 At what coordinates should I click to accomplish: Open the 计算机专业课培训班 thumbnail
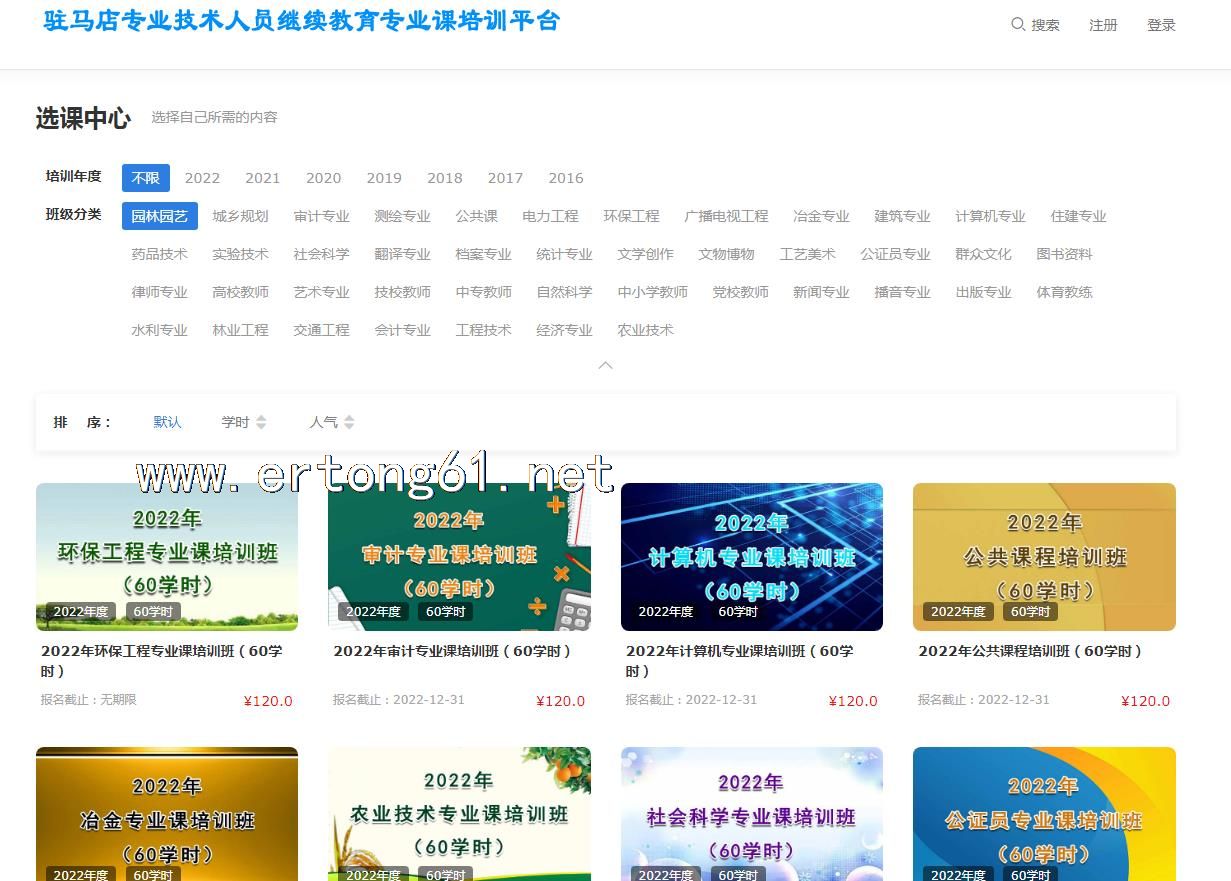tap(752, 557)
